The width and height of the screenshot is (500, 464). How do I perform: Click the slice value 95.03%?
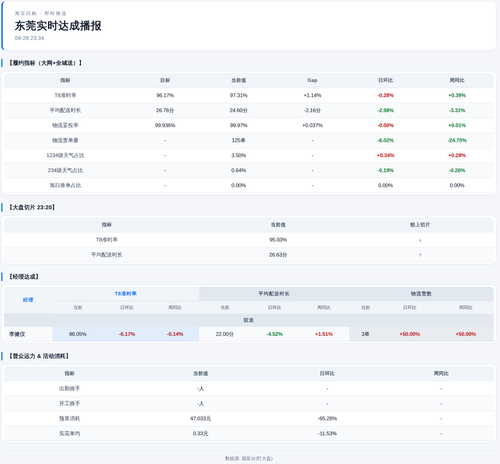[278, 239]
